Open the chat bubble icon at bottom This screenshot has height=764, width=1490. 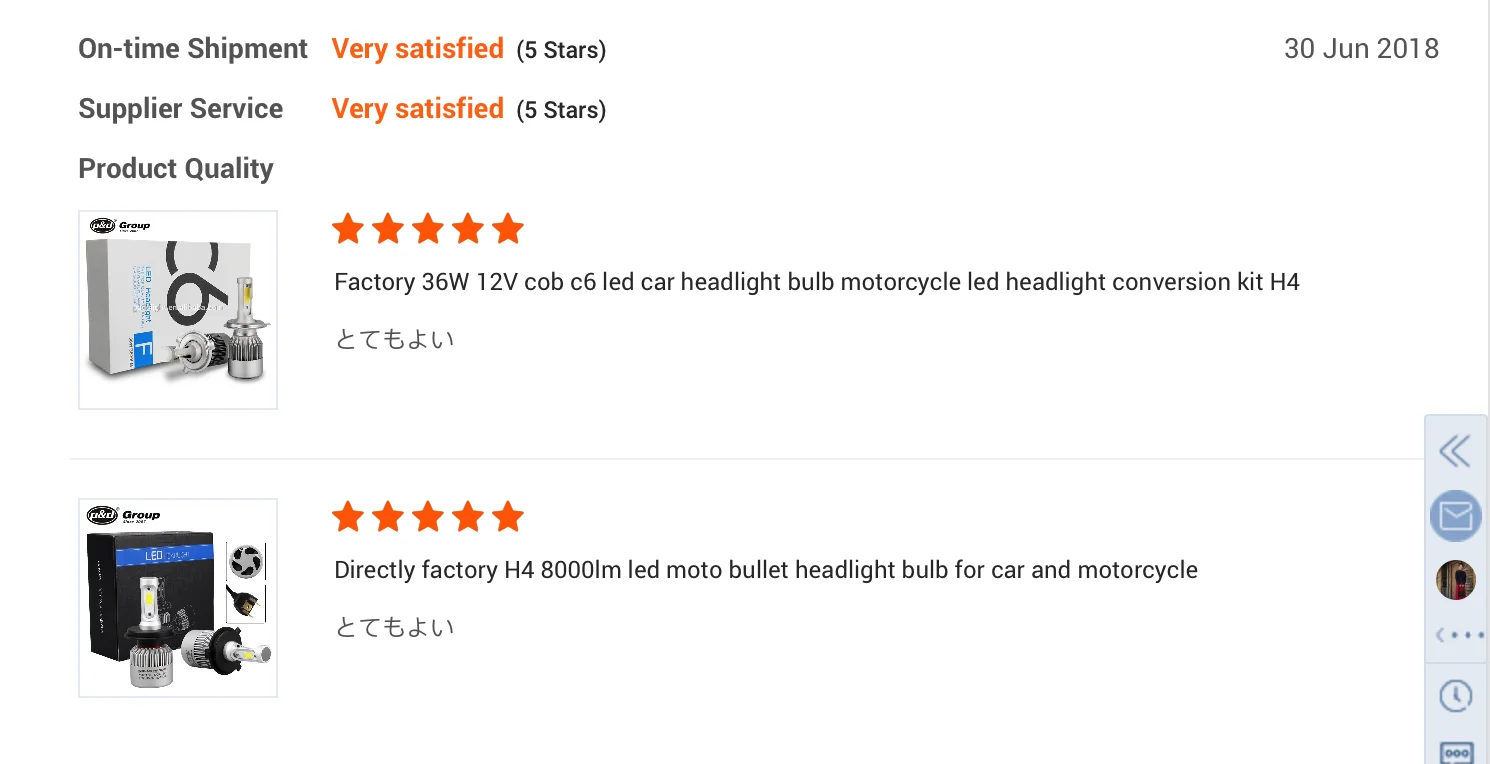(x=1456, y=751)
